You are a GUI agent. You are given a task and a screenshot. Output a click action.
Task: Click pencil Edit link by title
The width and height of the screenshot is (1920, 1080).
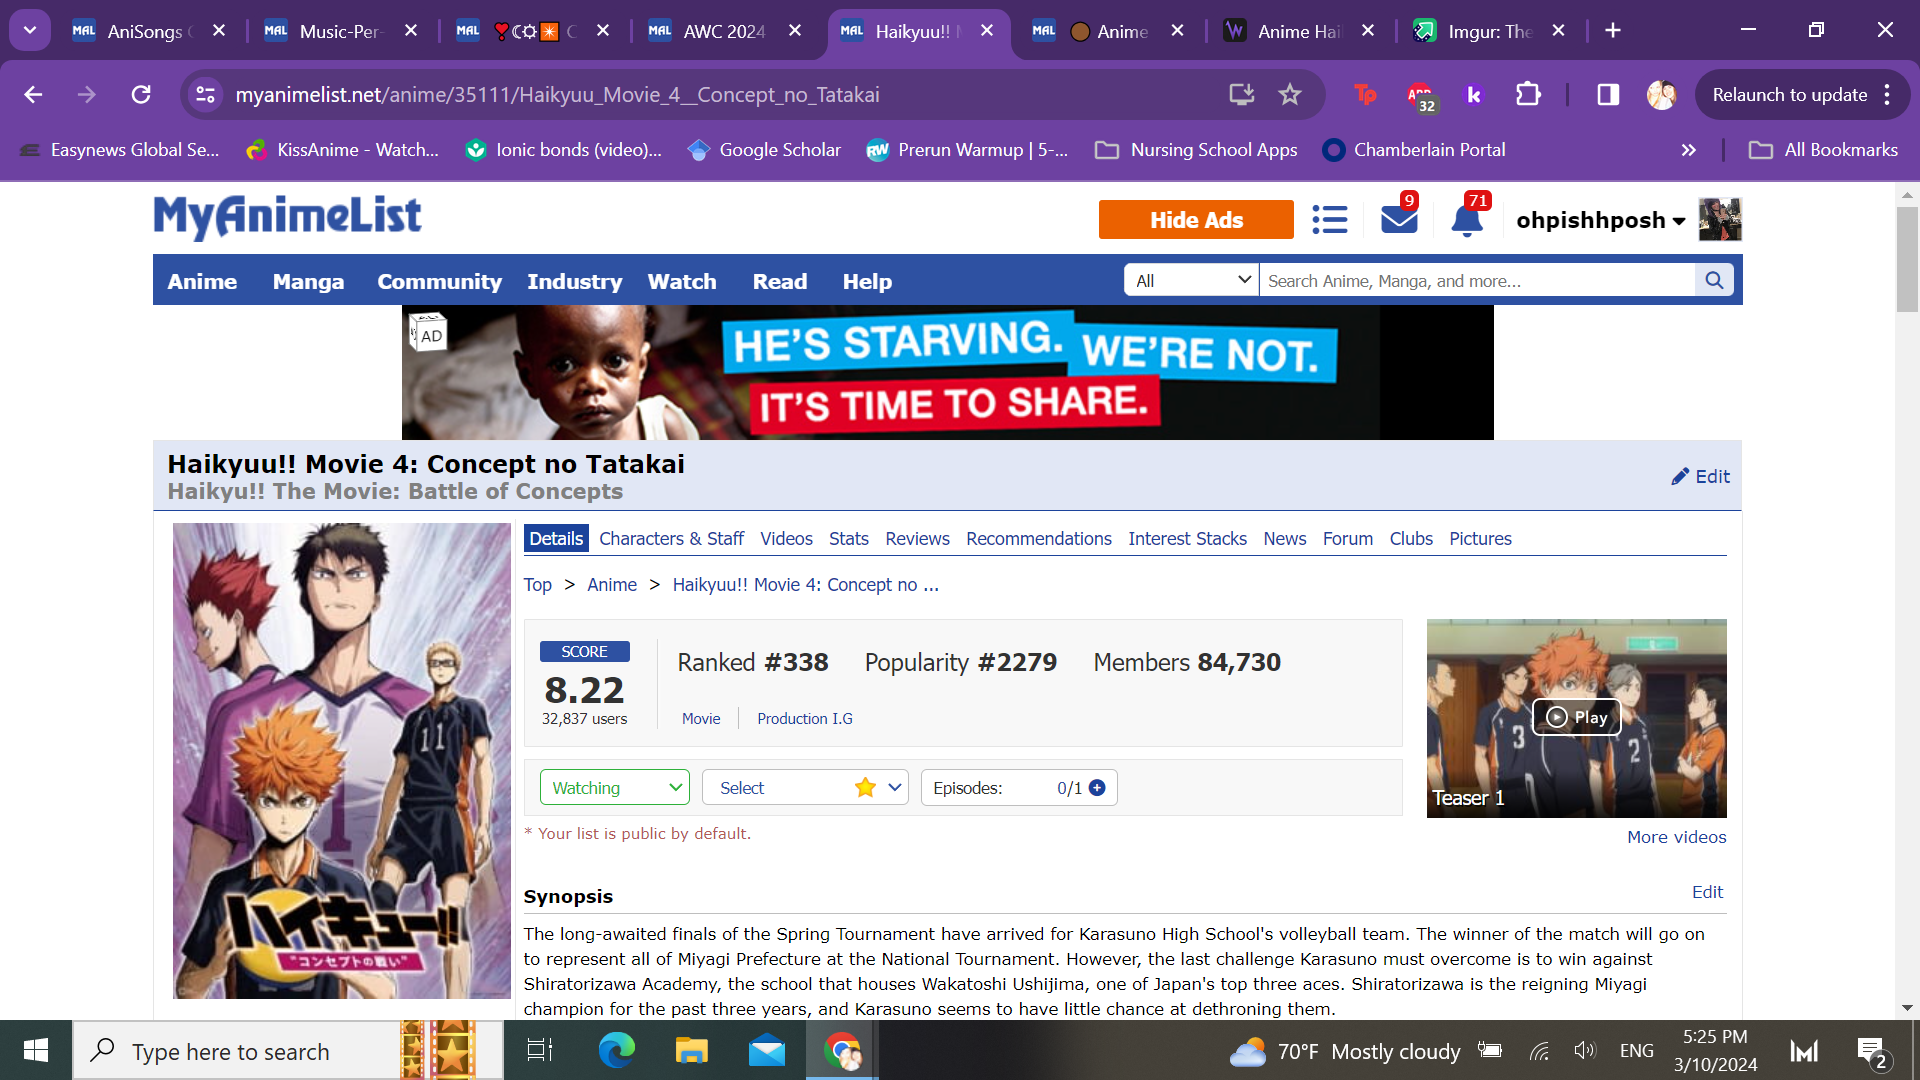click(1700, 477)
